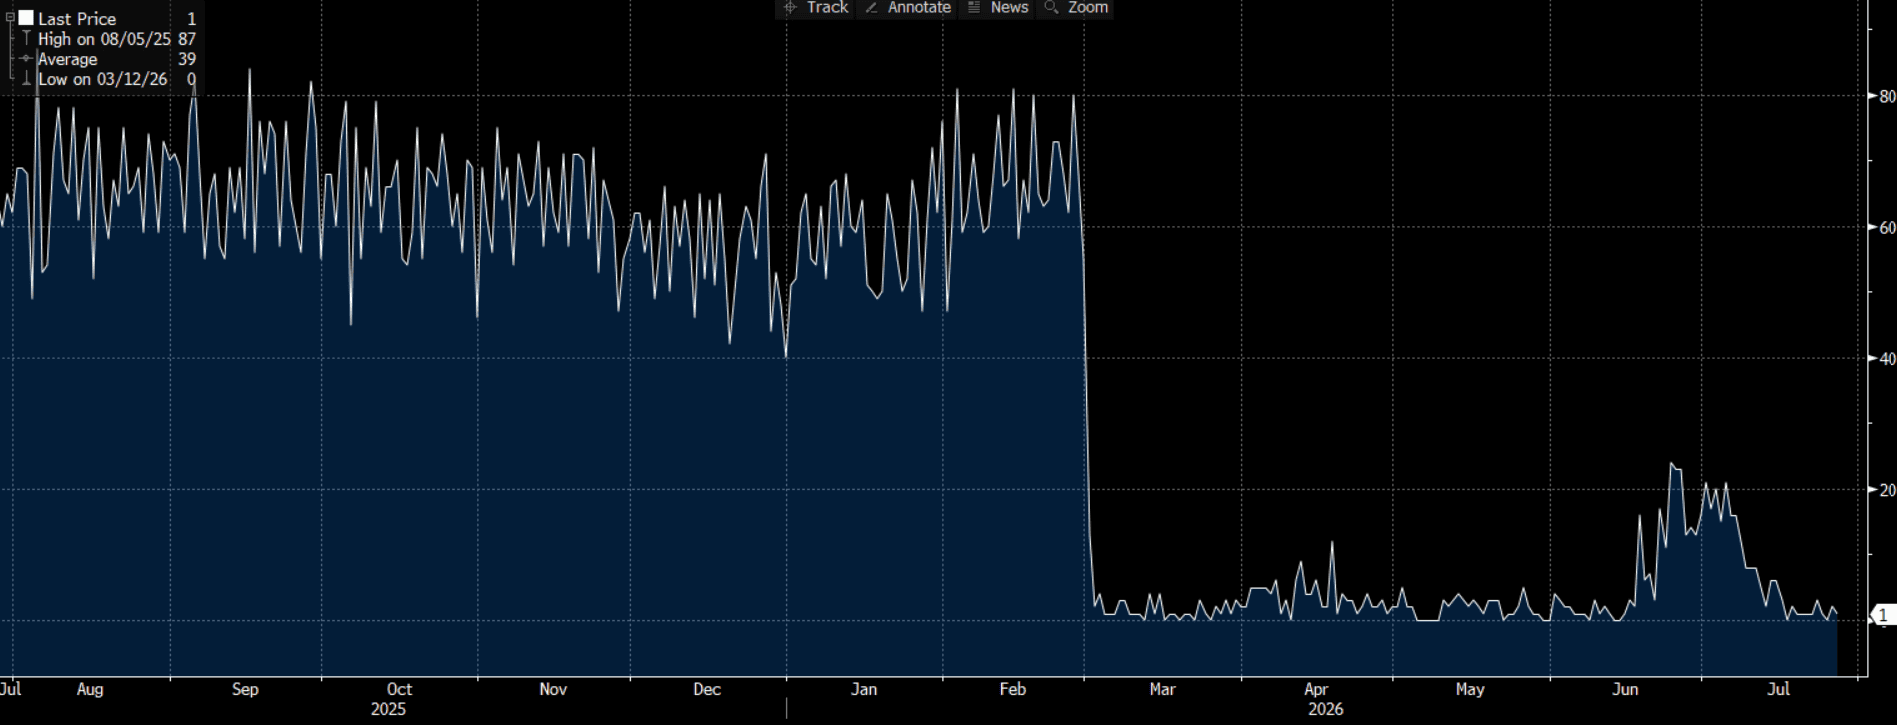Select the "Last Price" legend label
The width and height of the screenshot is (1897, 725).
click(77, 19)
